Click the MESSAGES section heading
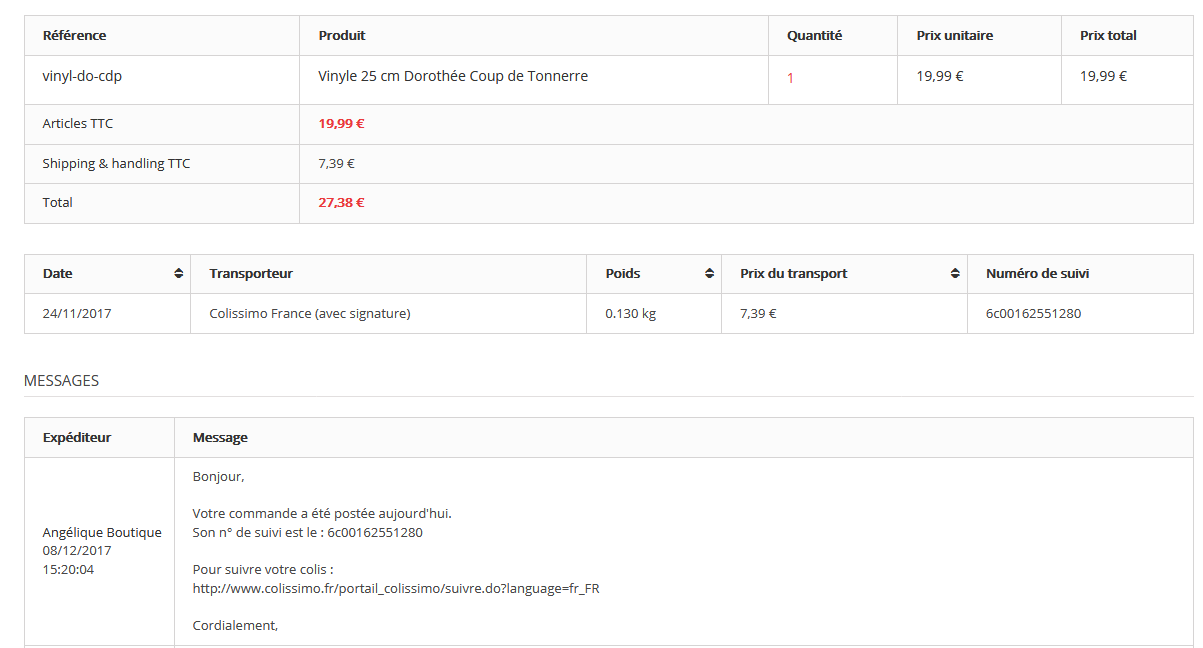This screenshot has height=648, width=1203. 61,381
